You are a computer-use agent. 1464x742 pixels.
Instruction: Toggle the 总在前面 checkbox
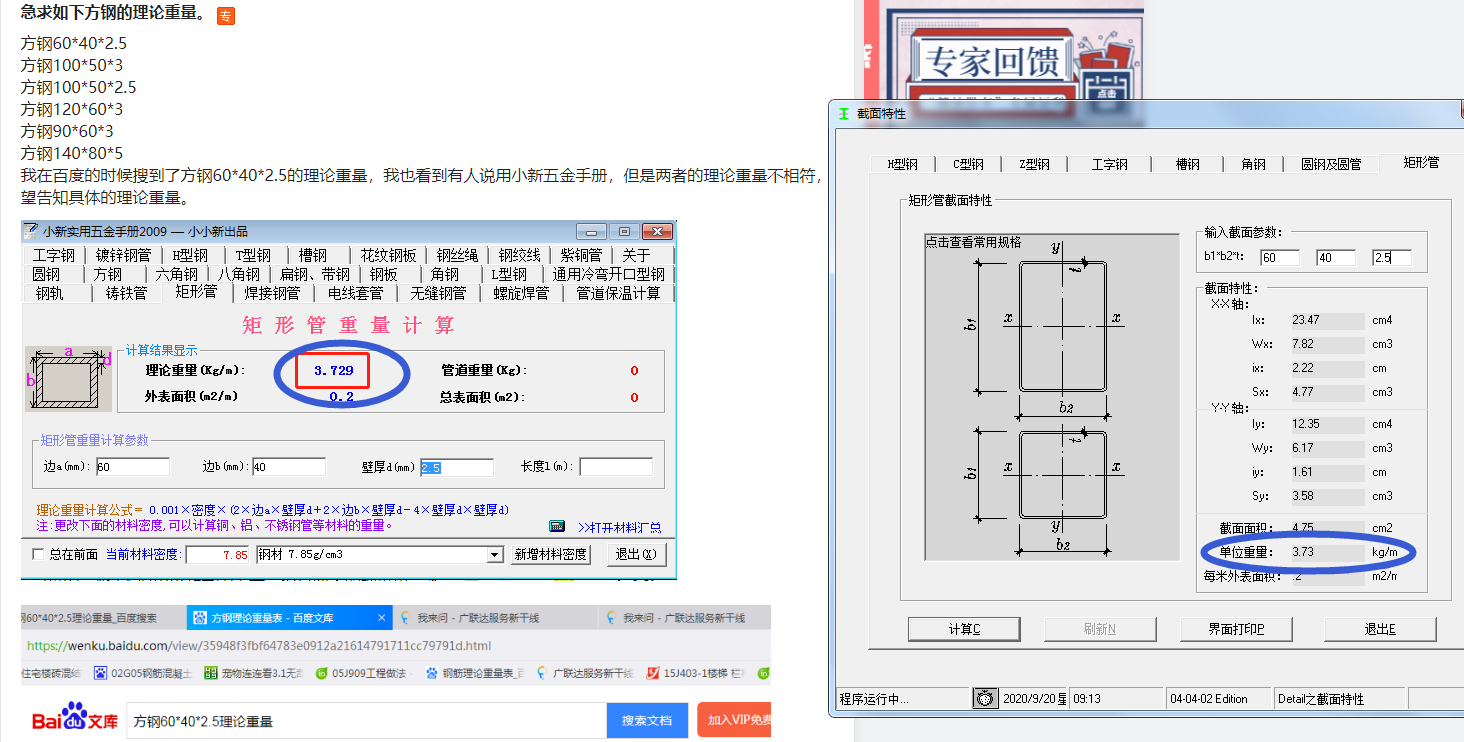pyautogui.click(x=39, y=554)
